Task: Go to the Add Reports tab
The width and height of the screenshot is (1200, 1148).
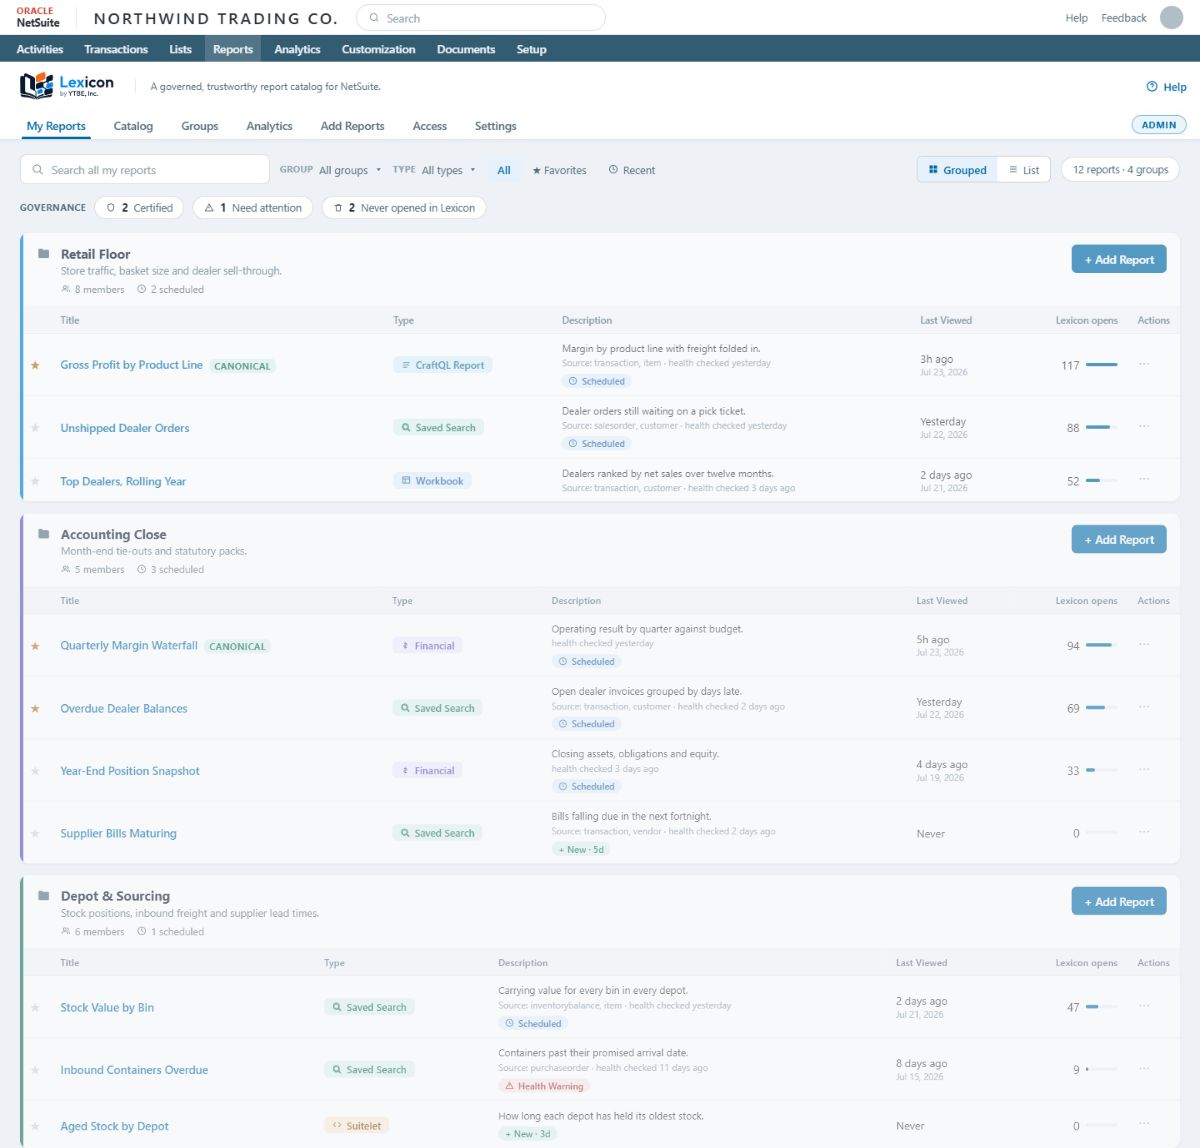Action: click(x=352, y=126)
